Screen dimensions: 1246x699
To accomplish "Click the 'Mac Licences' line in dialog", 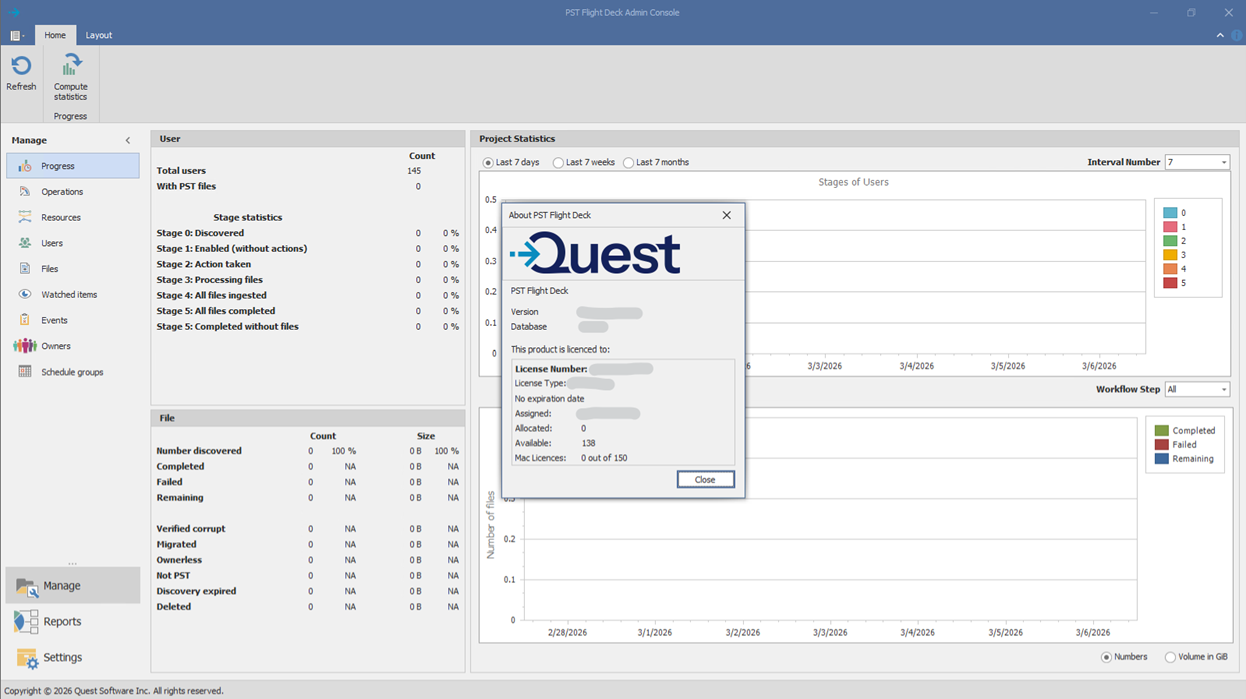I will click(x=571, y=458).
